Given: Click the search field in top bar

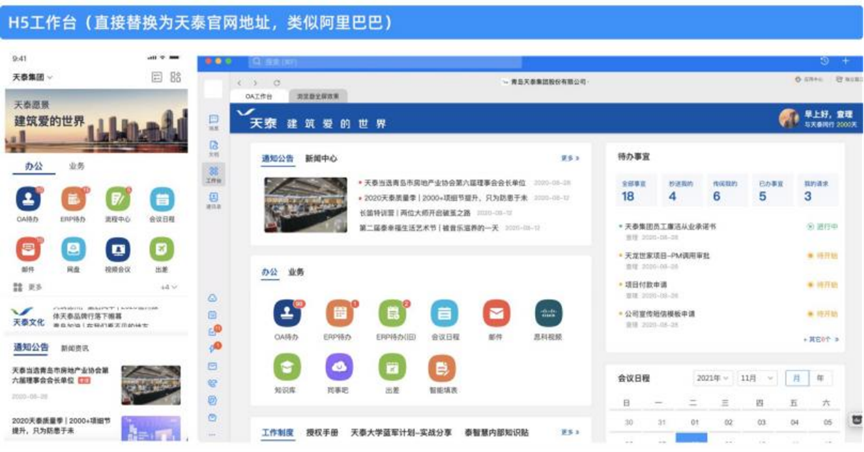Looking at the screenshot, I should click(385, 62).
